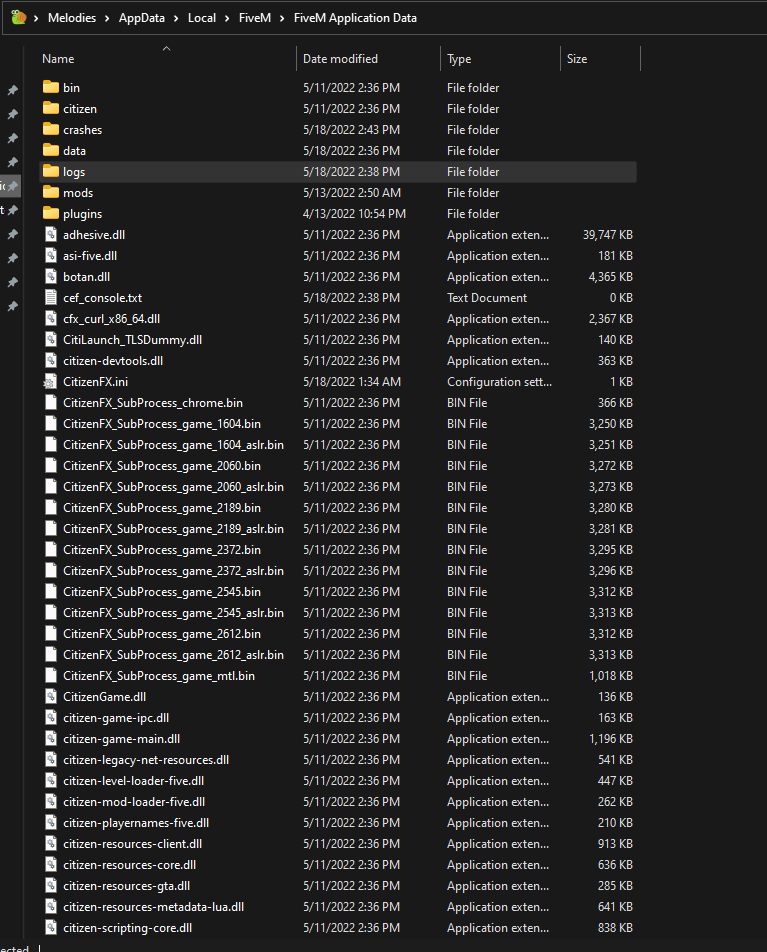Click the Configuration sett... type cell
The width and height of the screenshot is (767, 952).
pos(500,382)
